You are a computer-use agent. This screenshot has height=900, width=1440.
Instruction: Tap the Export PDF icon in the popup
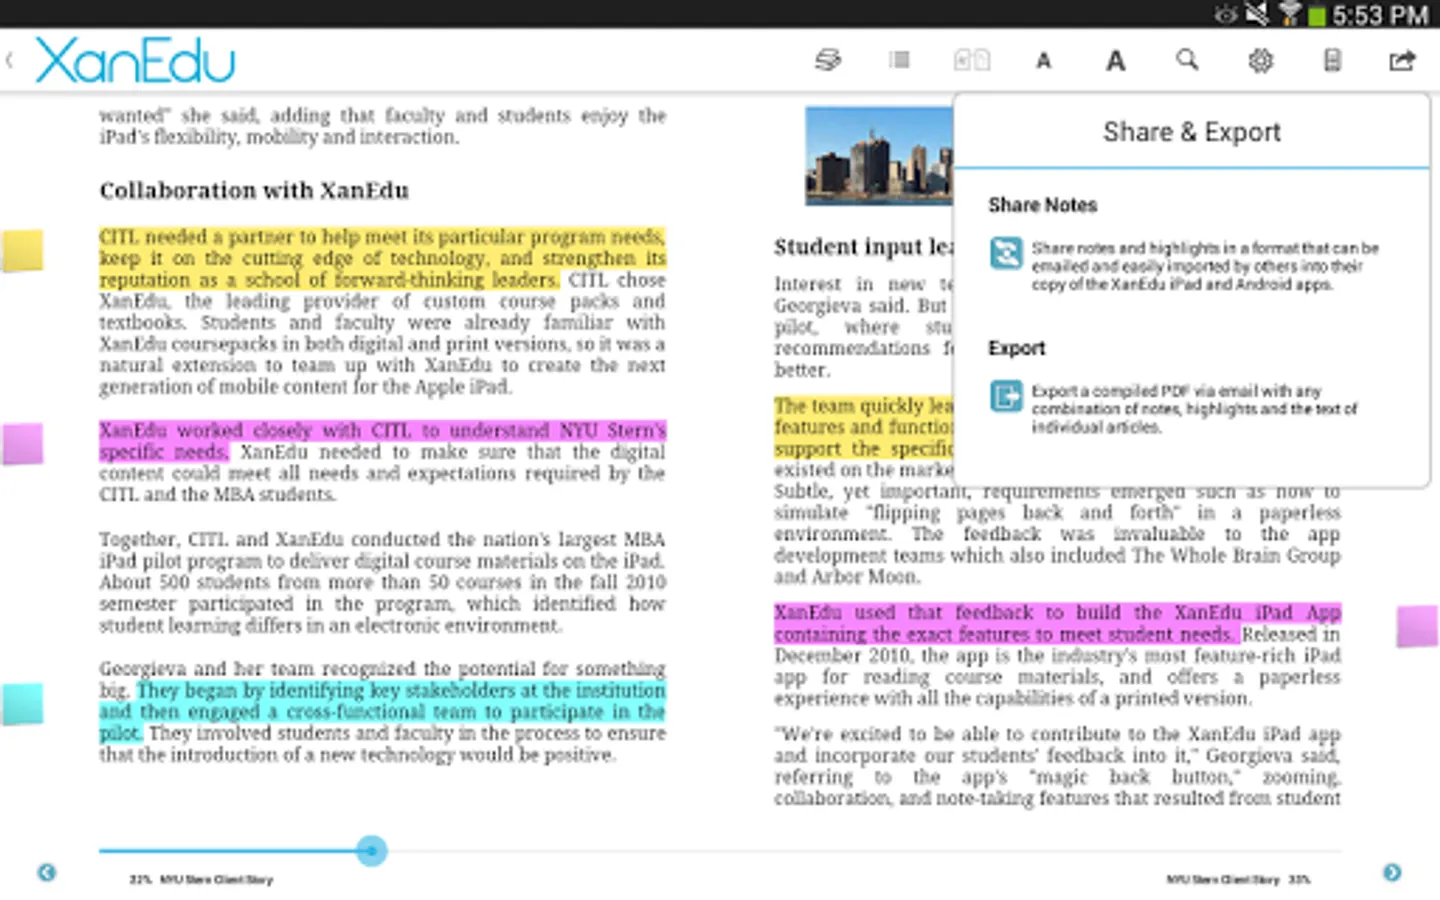(x=1006, y=396)
